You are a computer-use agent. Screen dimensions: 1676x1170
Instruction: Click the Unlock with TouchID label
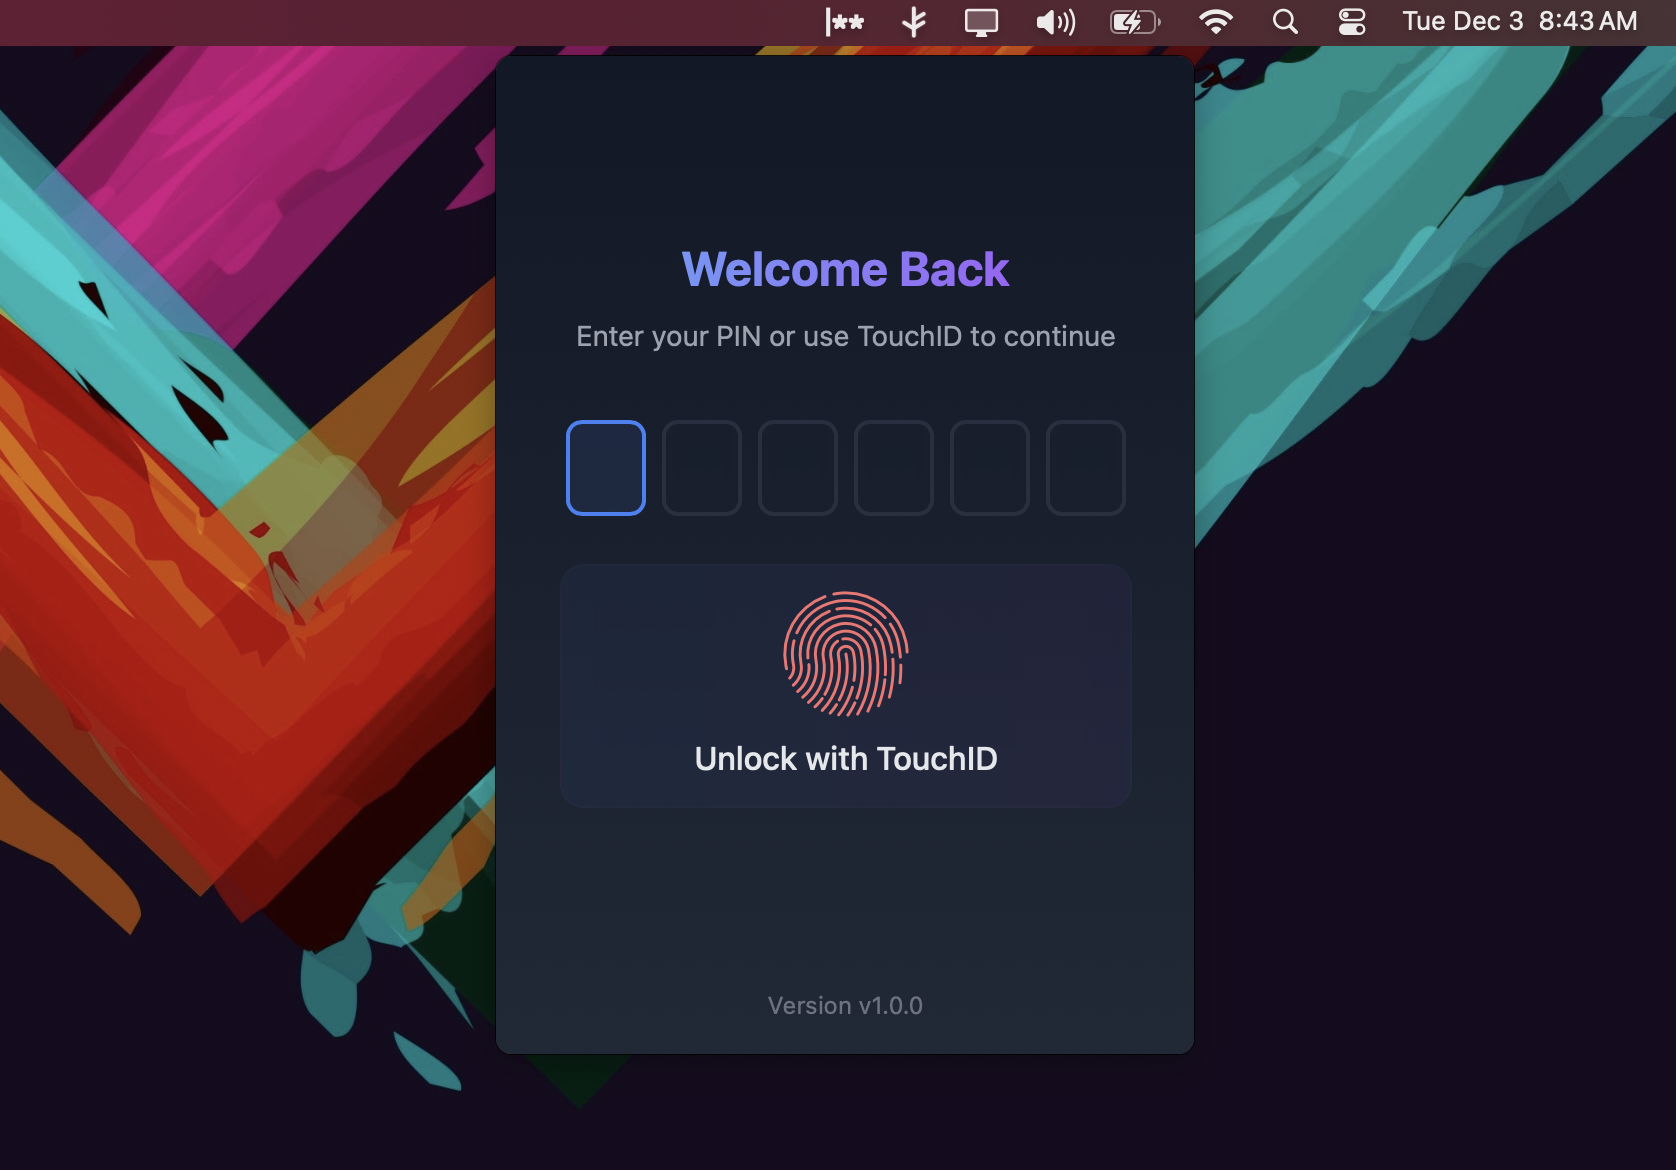pos(846,759)
